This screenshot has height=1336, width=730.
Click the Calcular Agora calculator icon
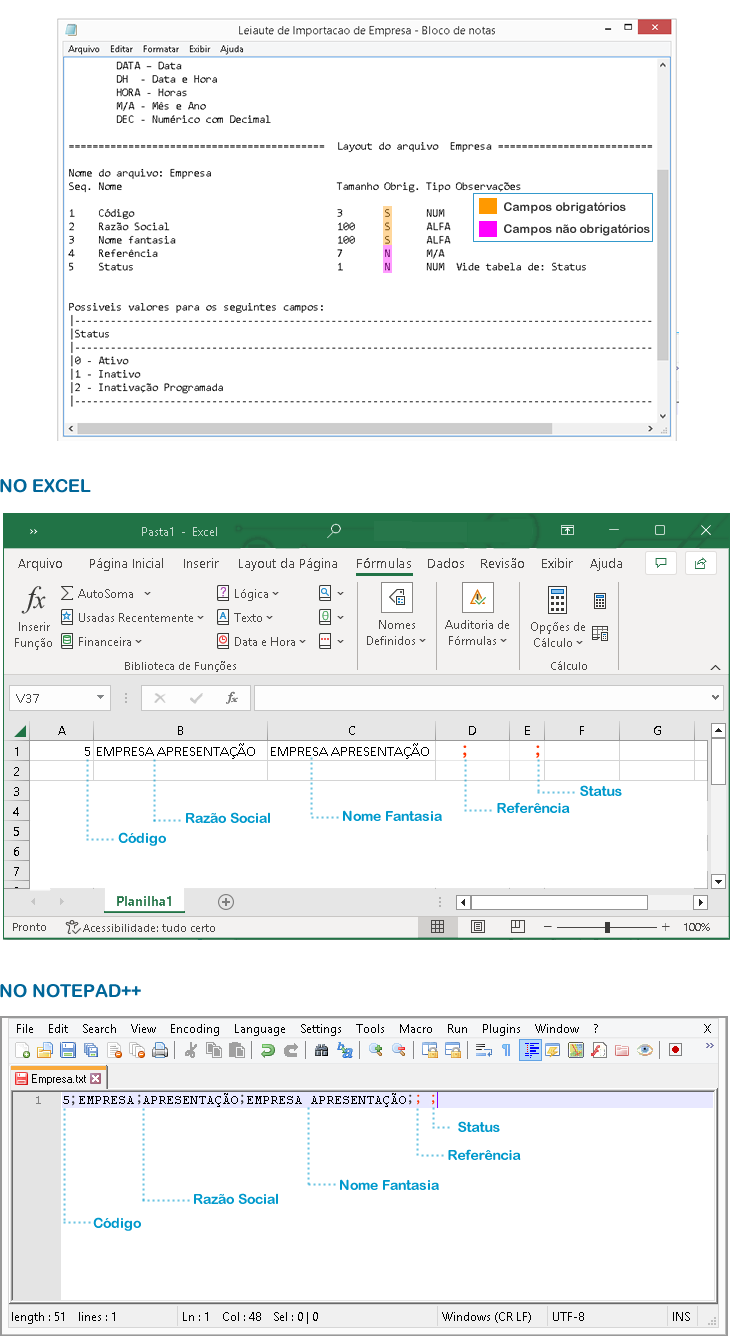click(599, 601)
